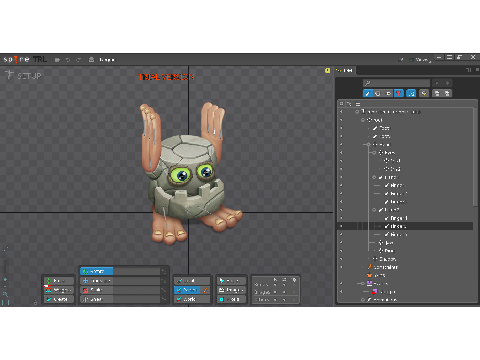Viewport: 480px width, 360px height.
Task: Select the Rotate transform tool
Action: point(97,272)
